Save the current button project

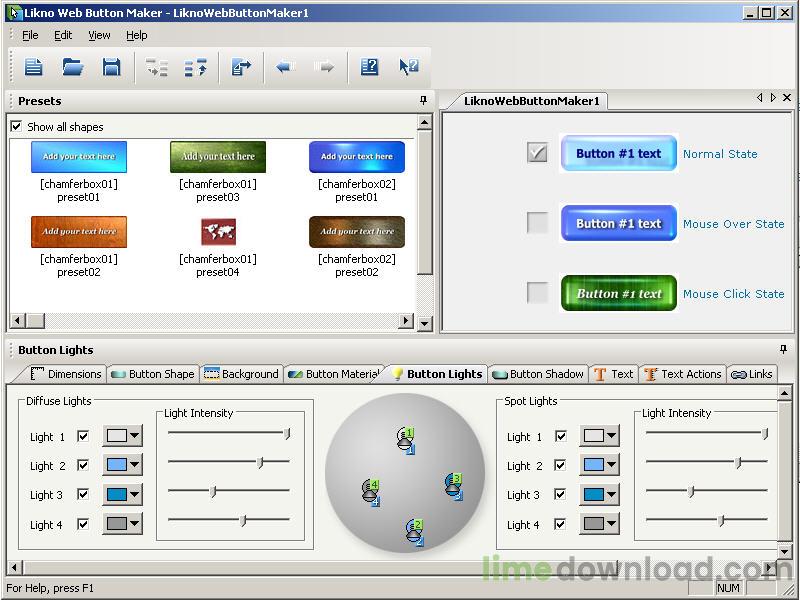(112, 67)
